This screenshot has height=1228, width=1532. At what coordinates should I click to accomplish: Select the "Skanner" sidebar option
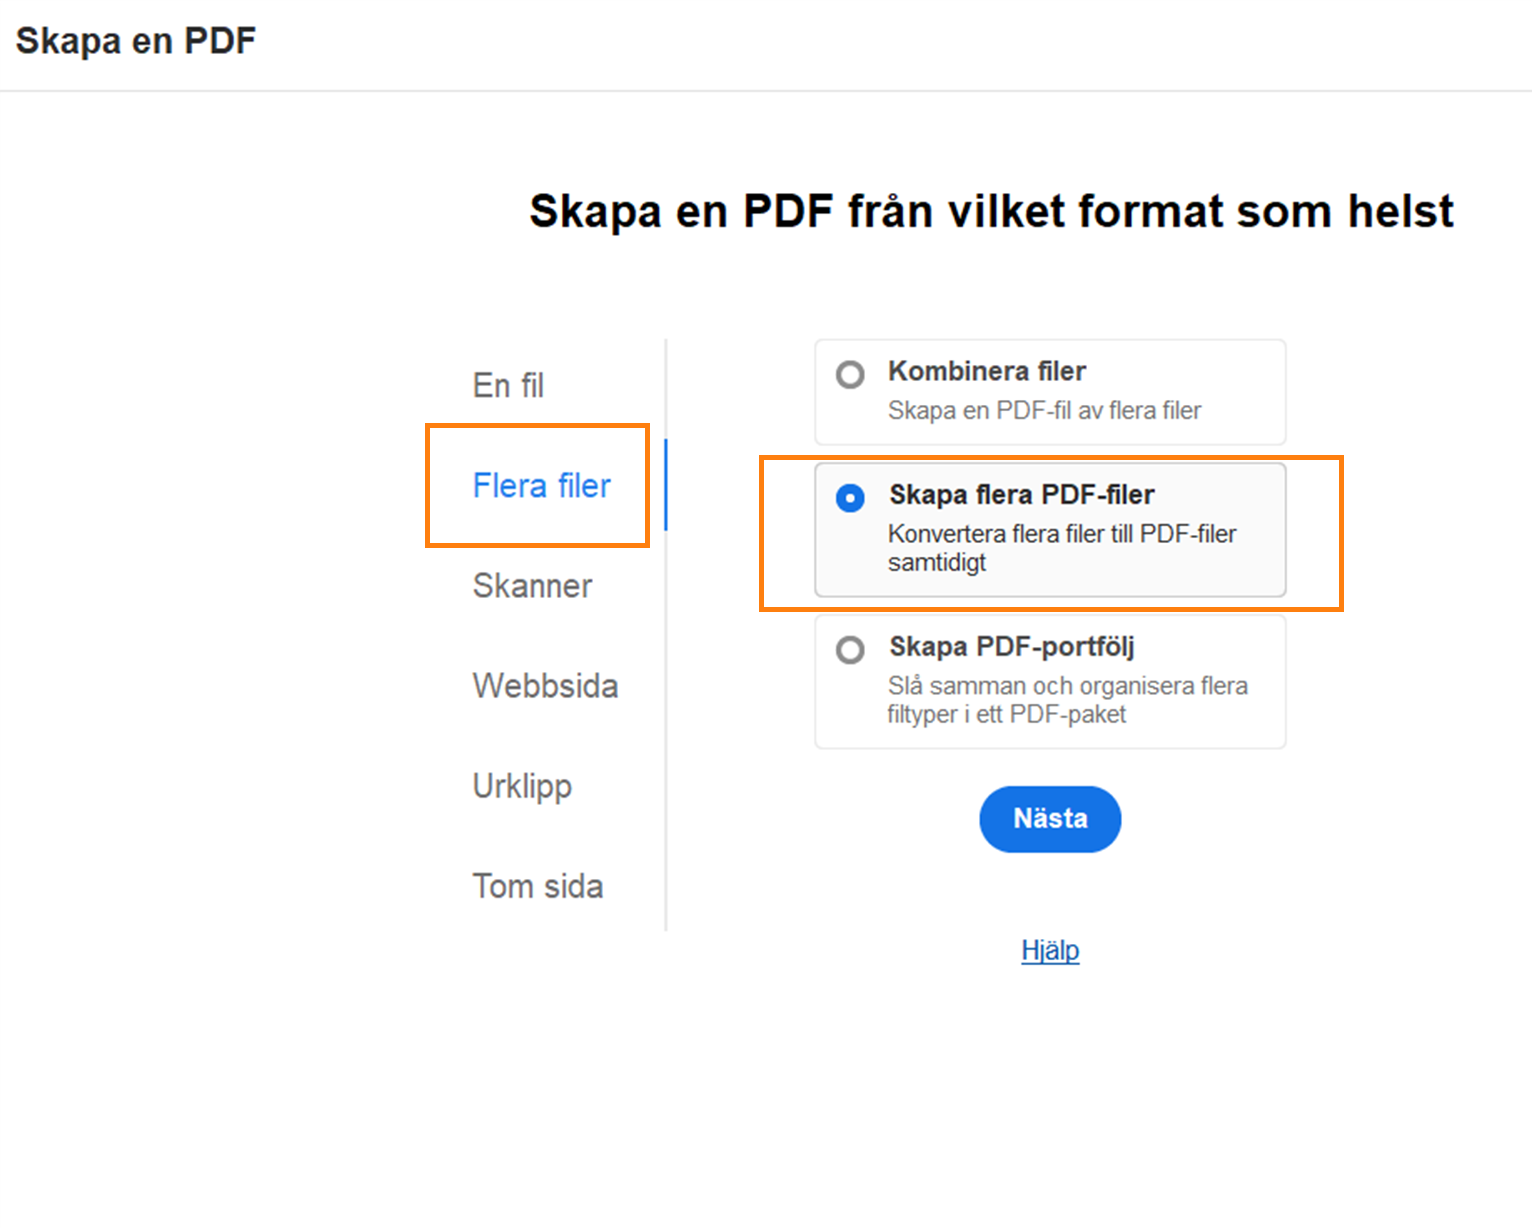(532, 587)
